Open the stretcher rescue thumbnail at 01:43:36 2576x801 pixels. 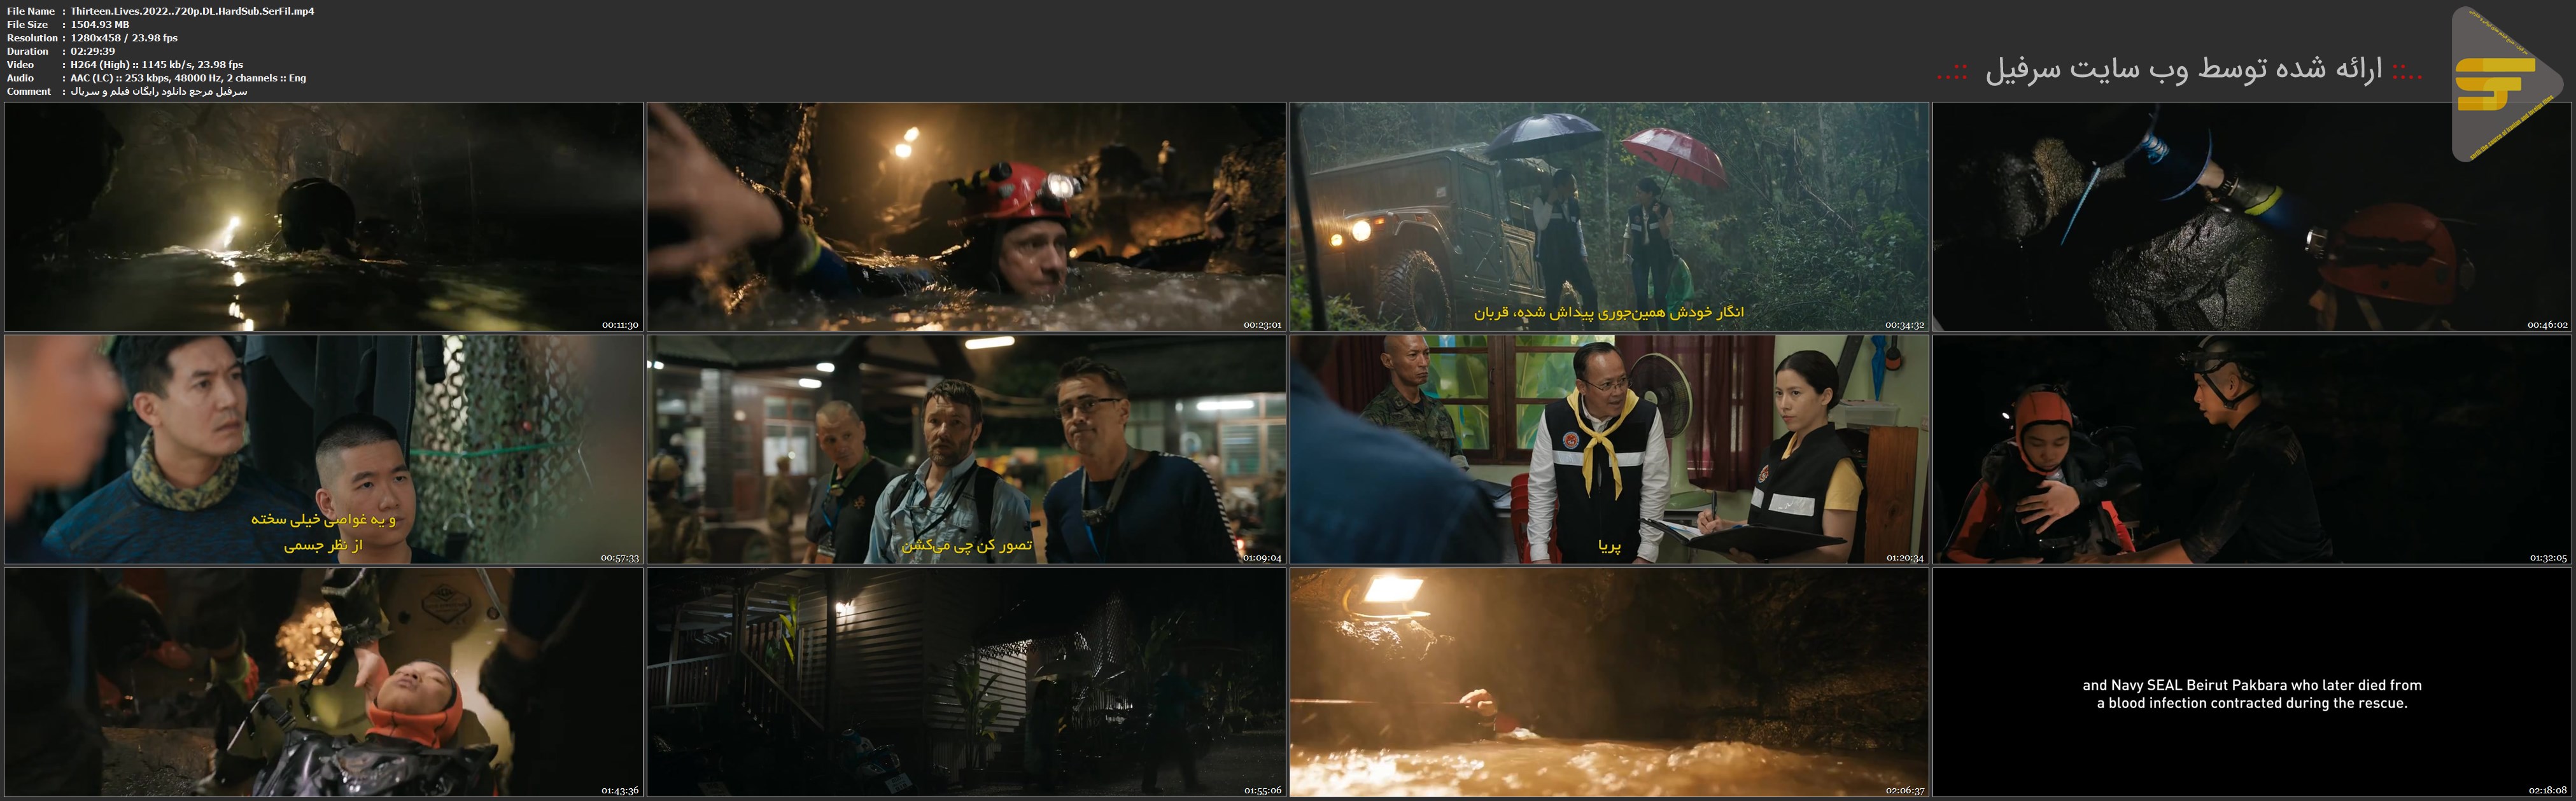pyautogui.click(x=323, y=682)
